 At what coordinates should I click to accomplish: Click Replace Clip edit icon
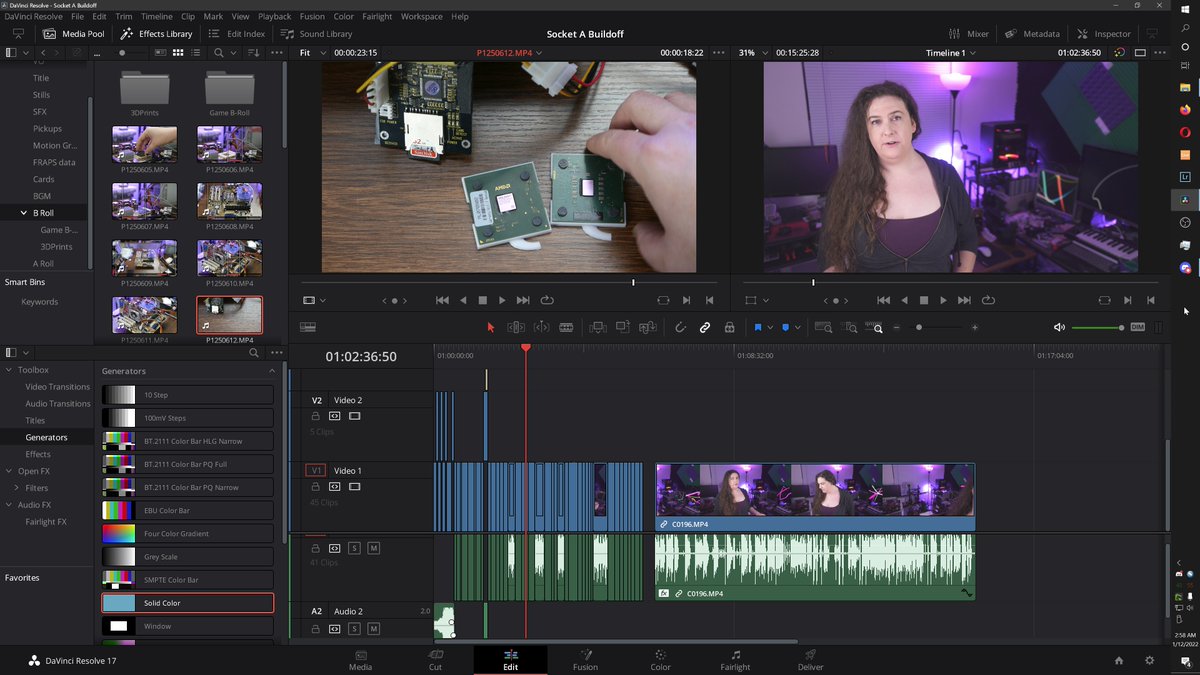coord(647,327)
